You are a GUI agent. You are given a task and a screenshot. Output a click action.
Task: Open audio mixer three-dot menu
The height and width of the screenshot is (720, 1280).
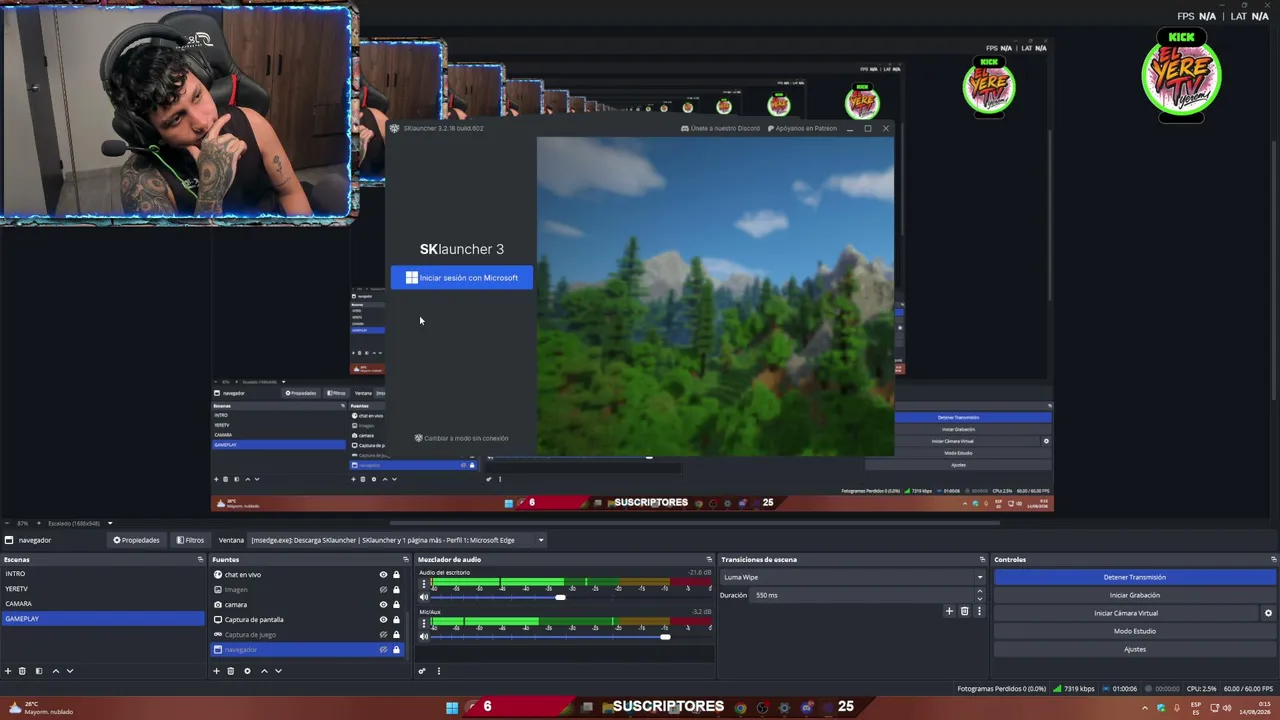[x=438, y=671]
